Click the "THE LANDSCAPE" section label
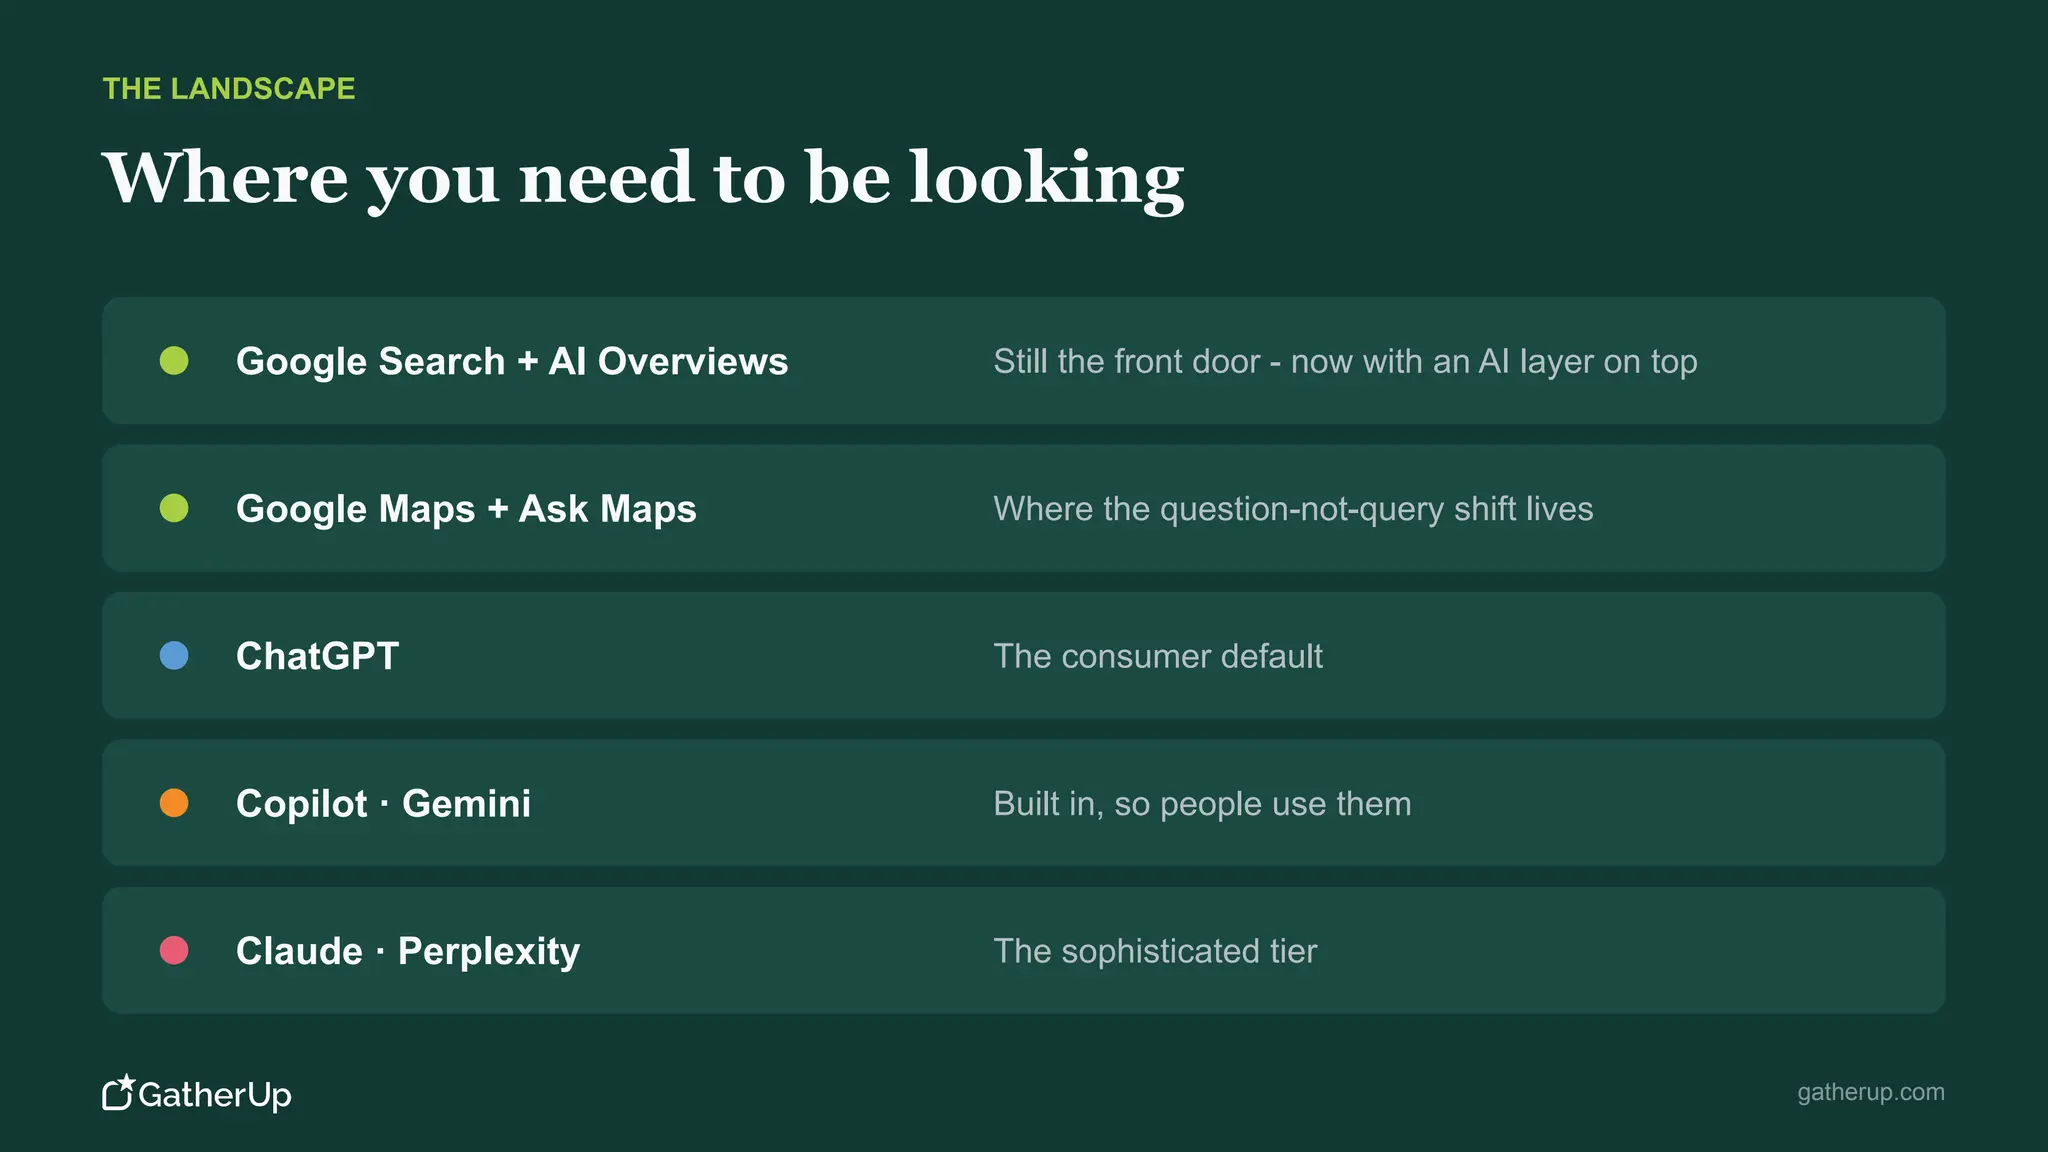The height and width of the screenshot is (1152, 2048). pos(229,88)
